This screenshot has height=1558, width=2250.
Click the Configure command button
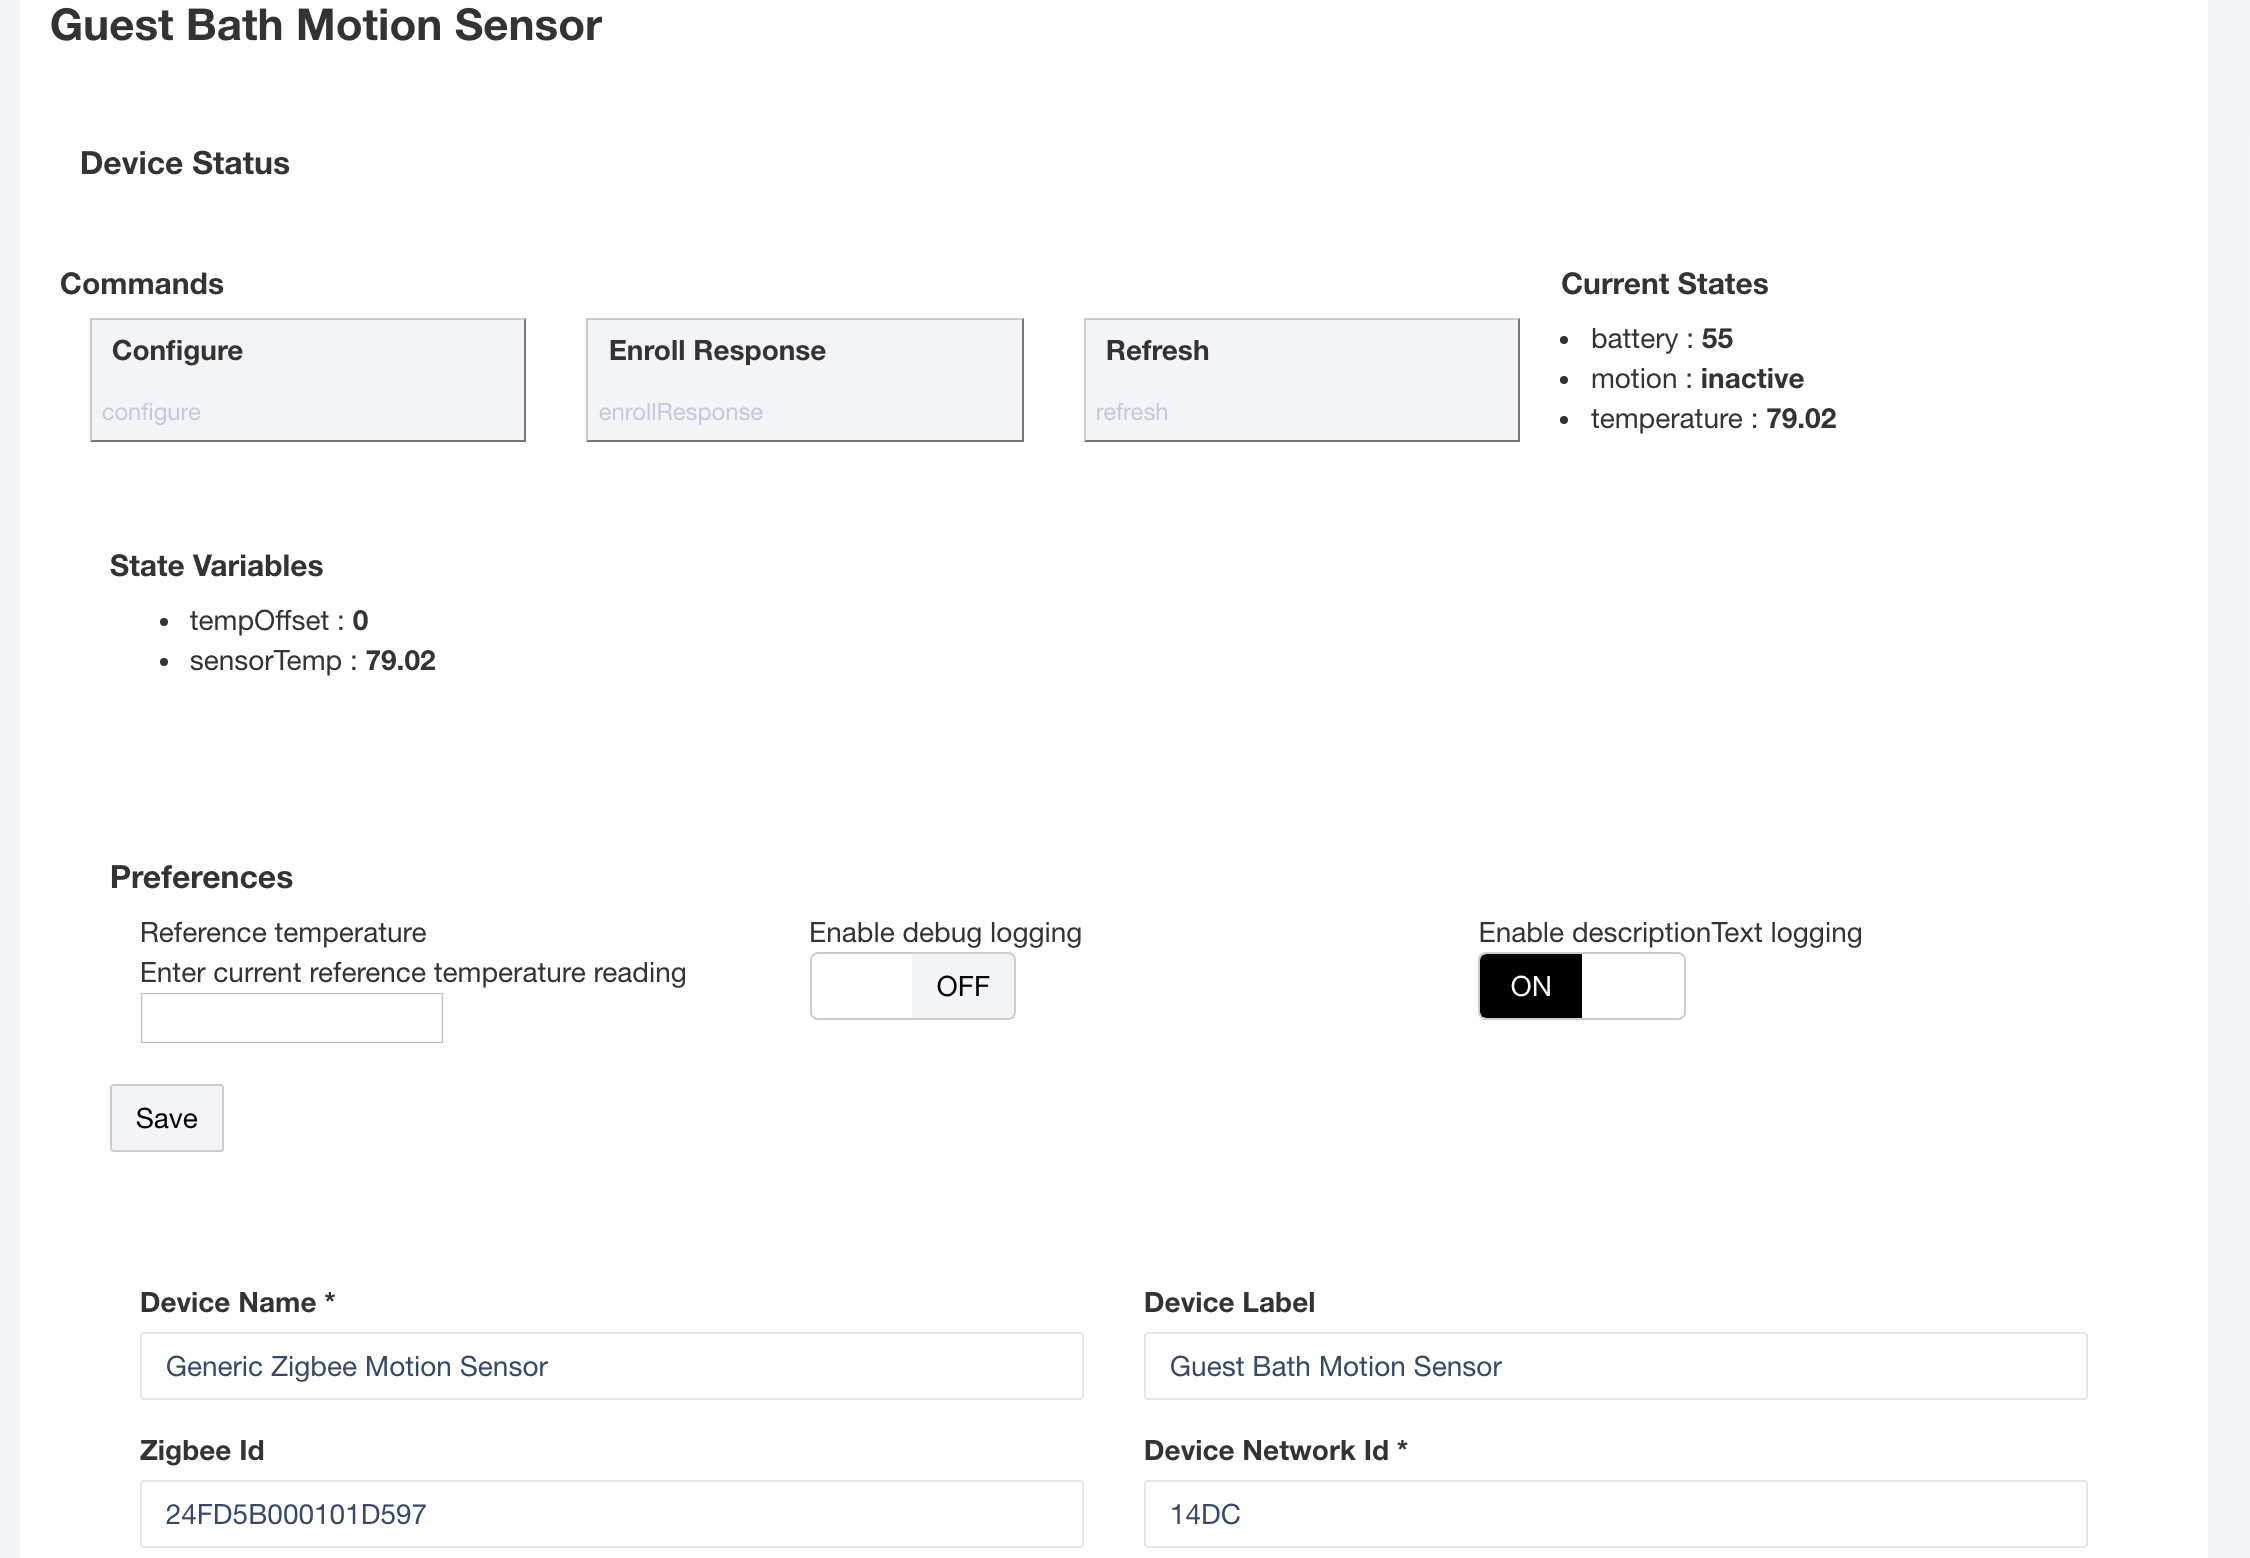pos(308,380)
